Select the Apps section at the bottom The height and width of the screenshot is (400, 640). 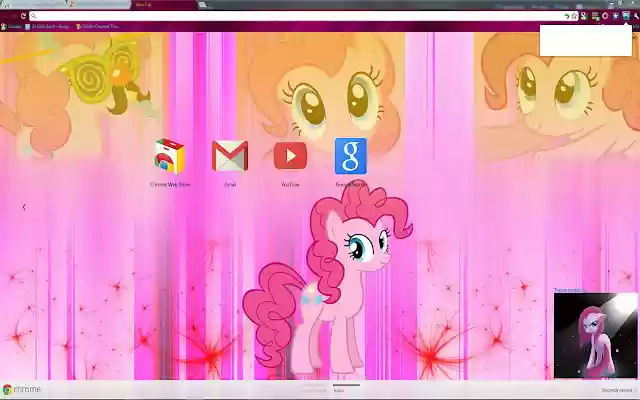(x=347, y=389)
